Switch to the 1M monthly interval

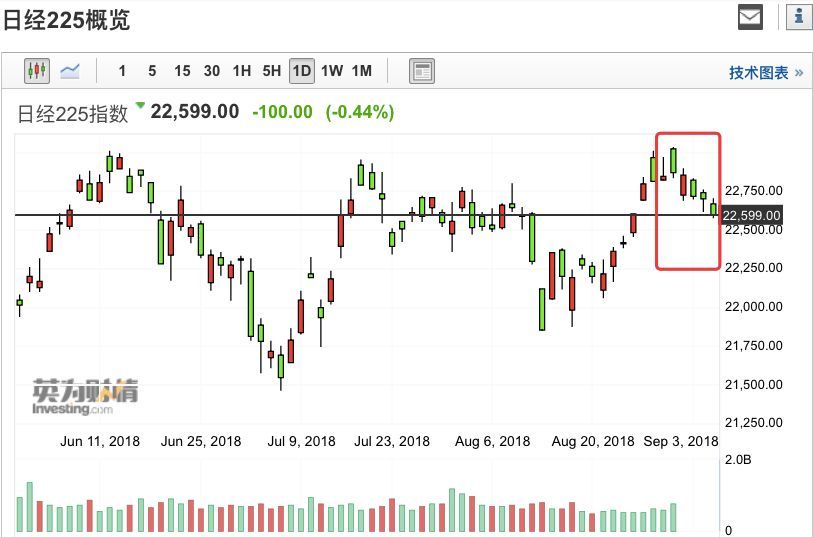362,71
